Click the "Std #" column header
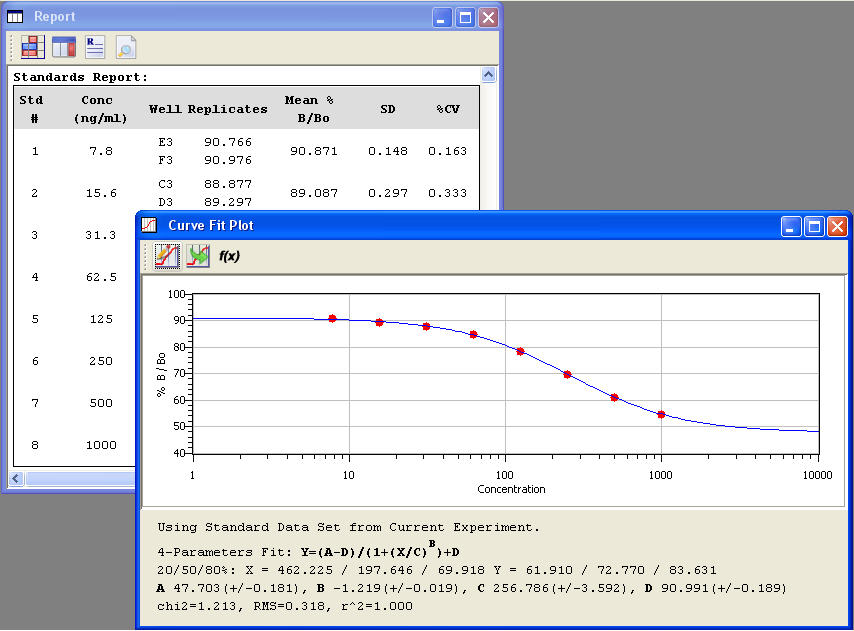854x631 pixels. point(32,109)
